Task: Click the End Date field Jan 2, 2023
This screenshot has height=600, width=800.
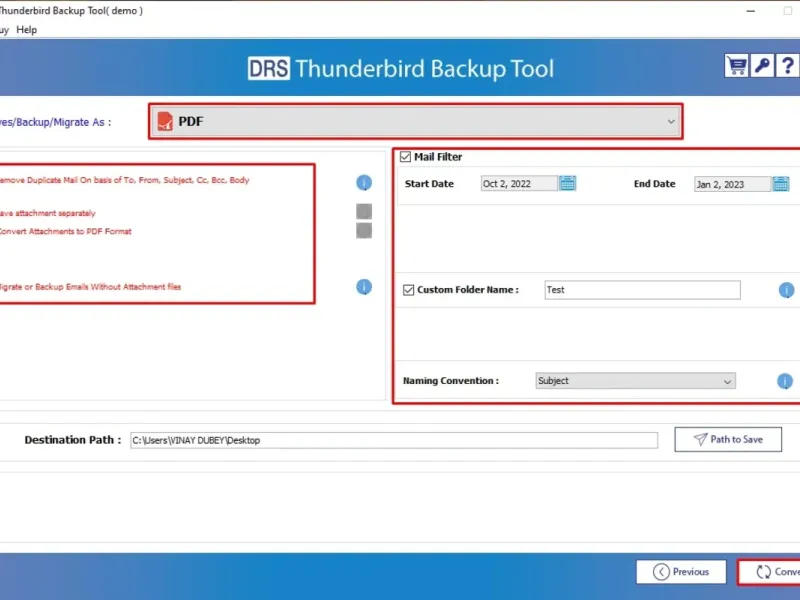Action: [732, 184]
